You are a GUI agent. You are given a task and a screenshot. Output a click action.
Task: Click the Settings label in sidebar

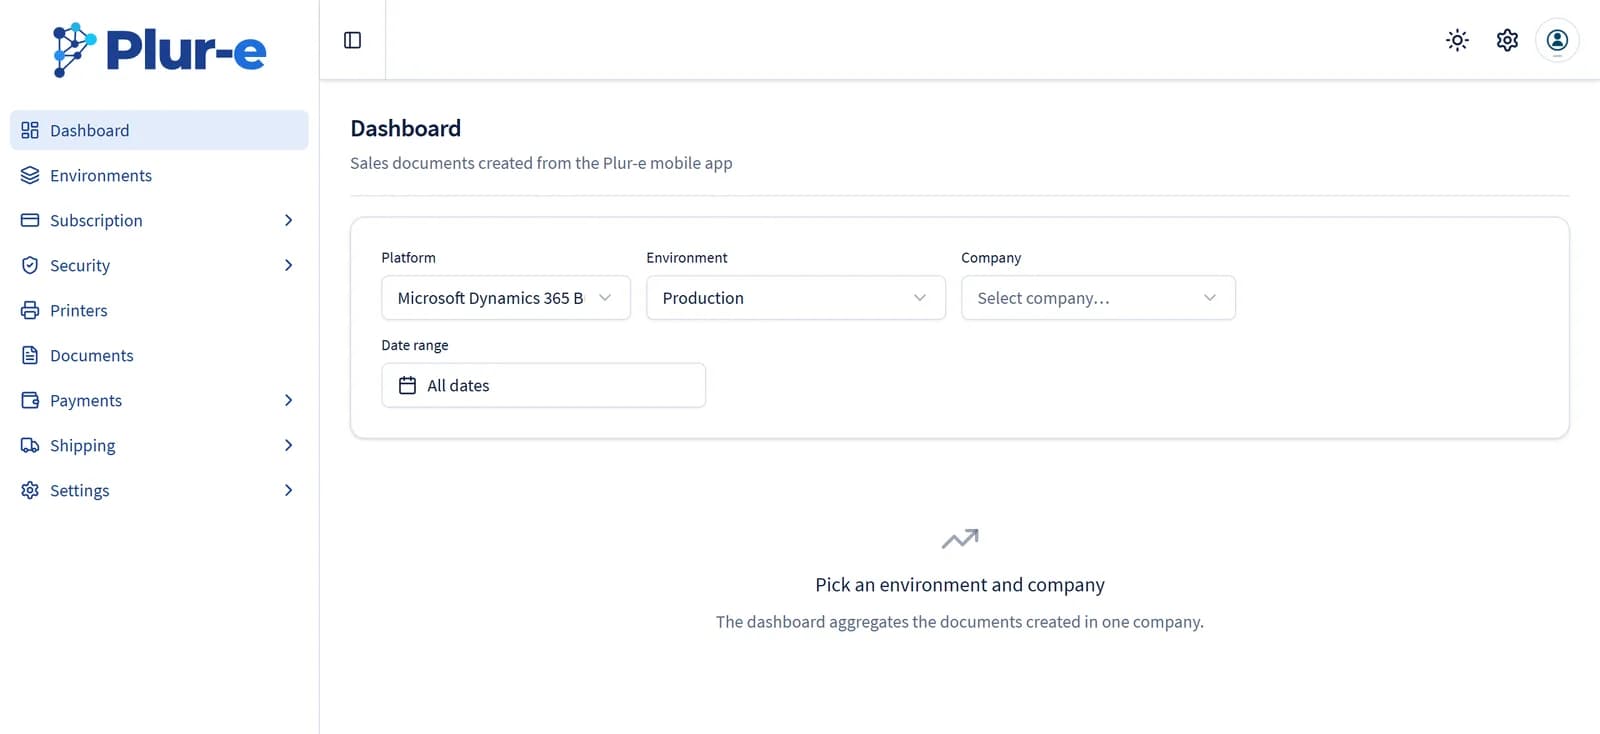coord(80,491)
